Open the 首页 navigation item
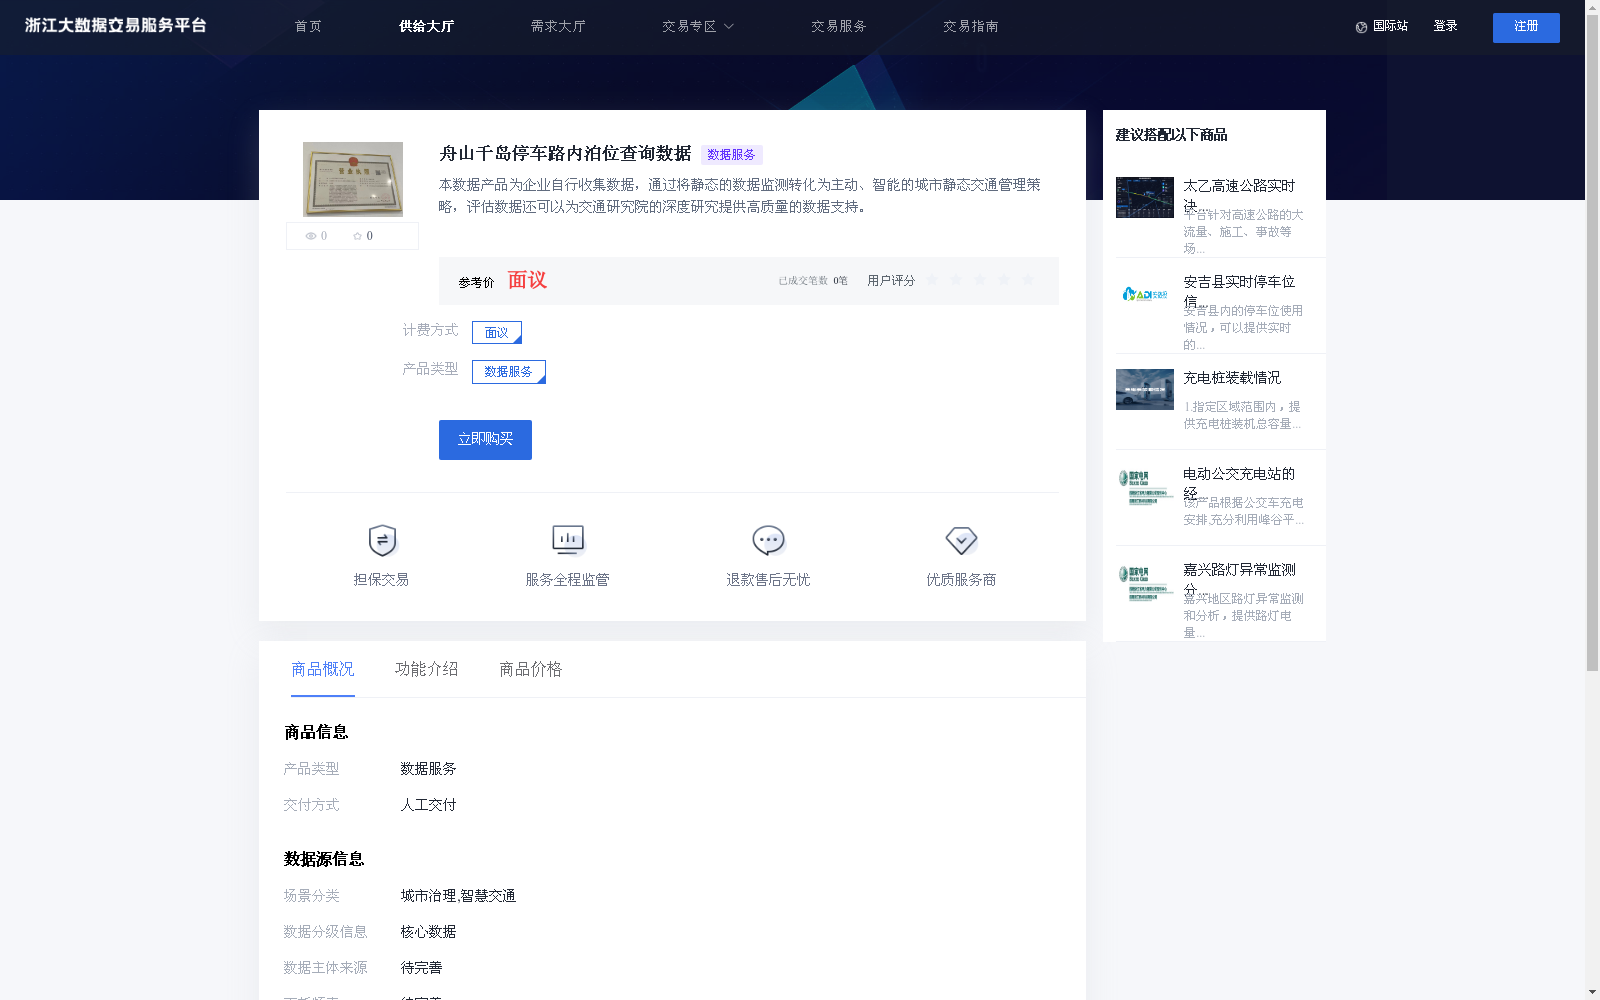1600x1000 pixels. pos(308,27)
